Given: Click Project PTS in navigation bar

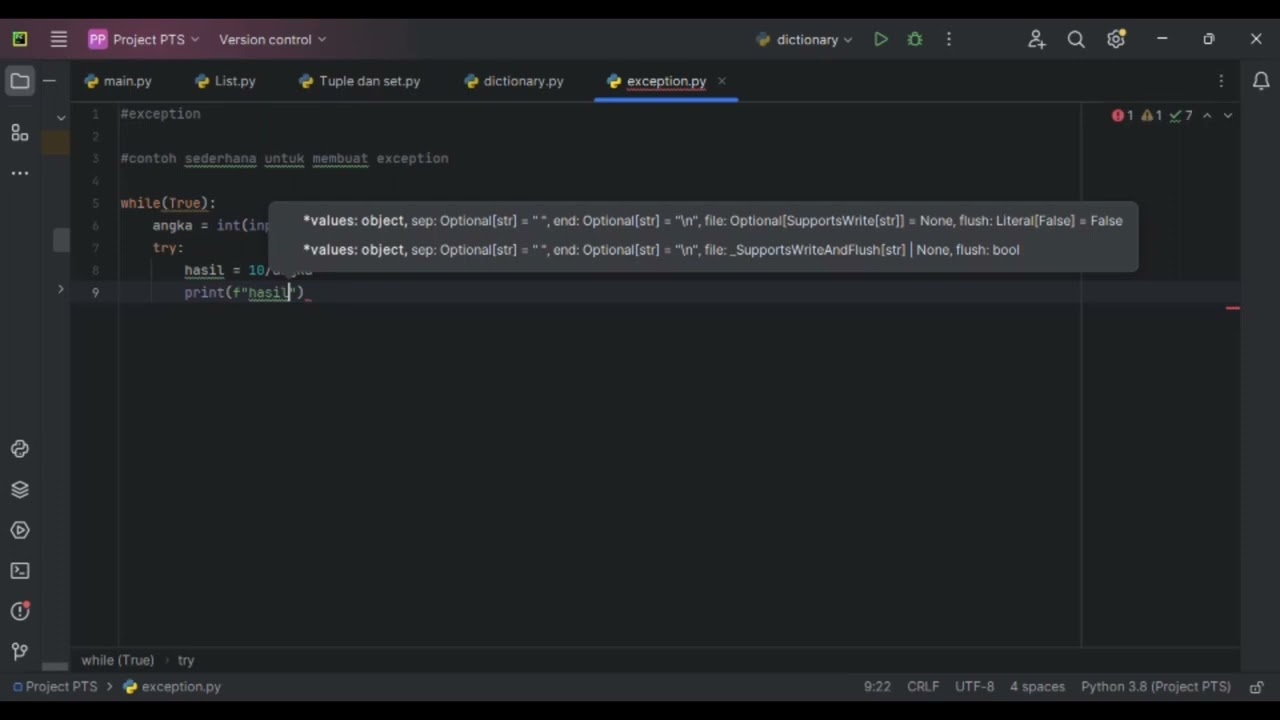Looking at the screenshot, I should pos(55,687).
